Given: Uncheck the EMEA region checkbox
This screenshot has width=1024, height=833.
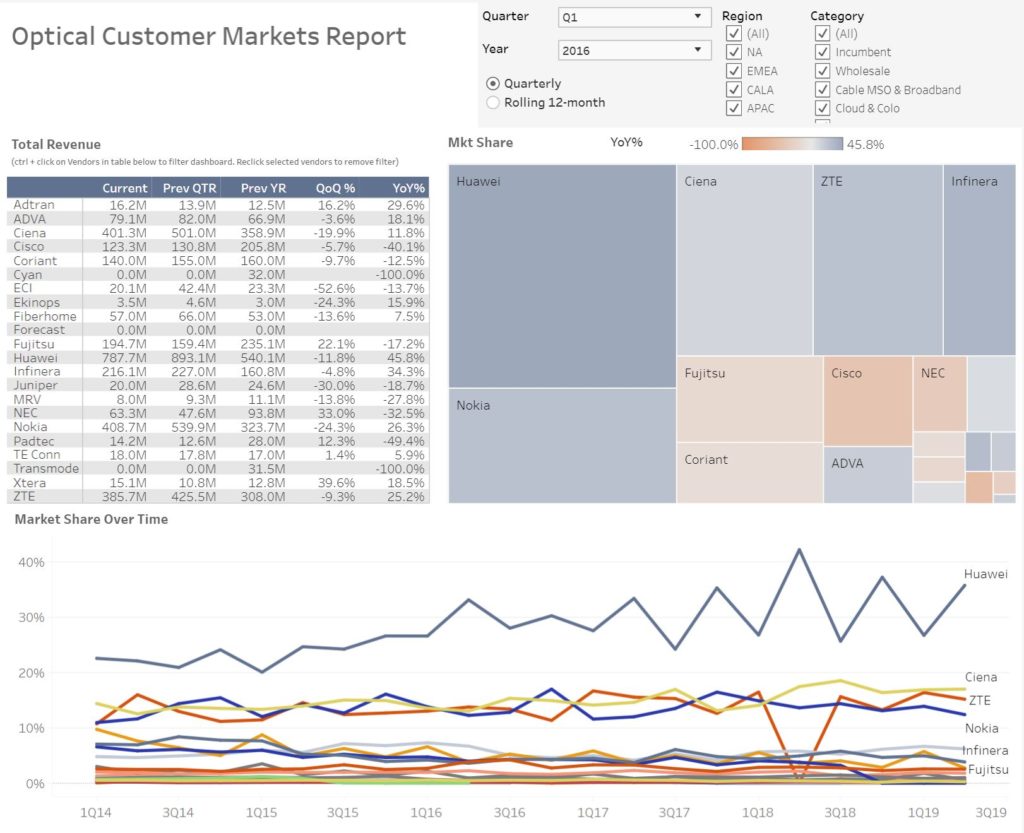Looking at the screenshot, I should click(733, 71).
